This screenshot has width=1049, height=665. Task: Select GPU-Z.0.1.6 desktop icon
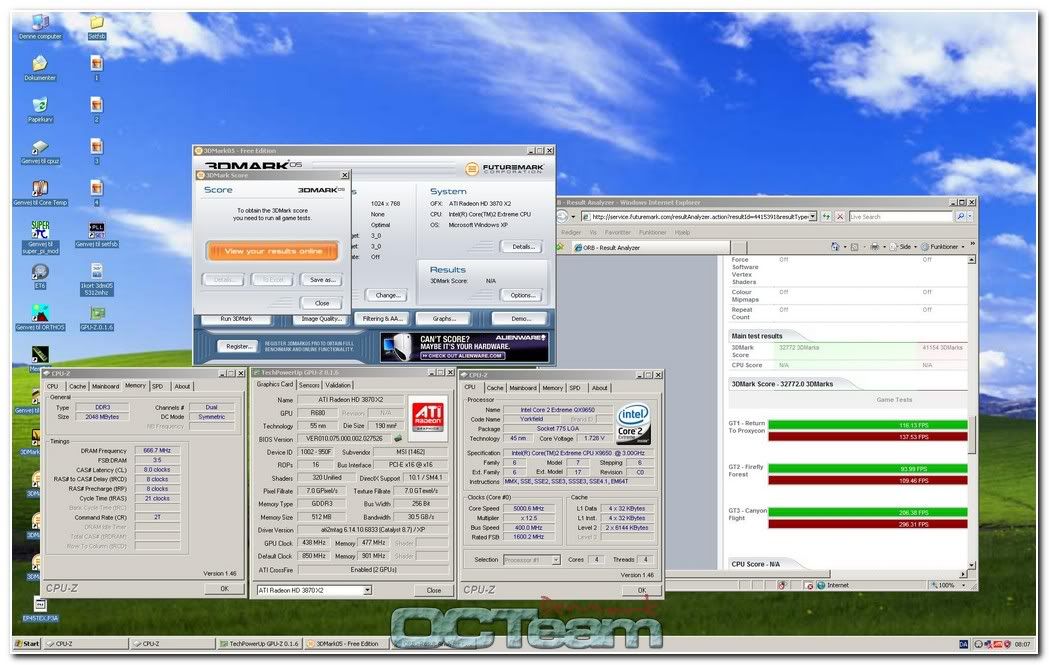coord(96,318)
